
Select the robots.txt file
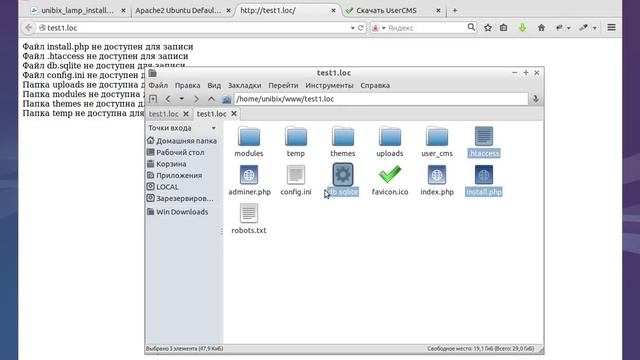pos(249,218)
